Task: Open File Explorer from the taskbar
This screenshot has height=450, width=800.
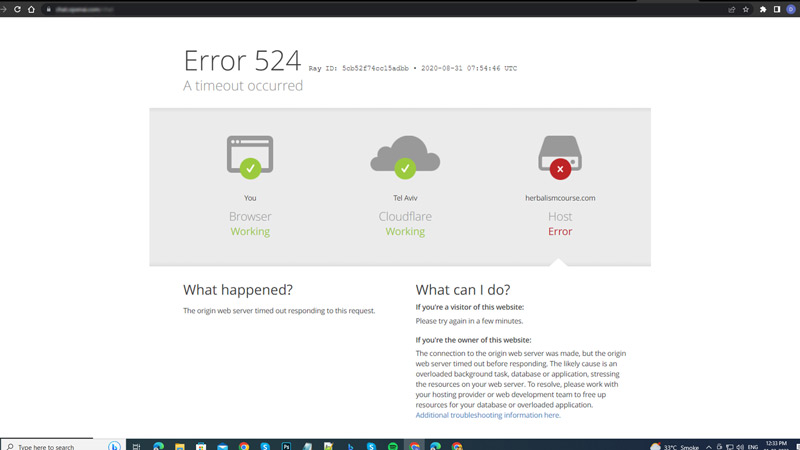Action: (x=180, y=446)
